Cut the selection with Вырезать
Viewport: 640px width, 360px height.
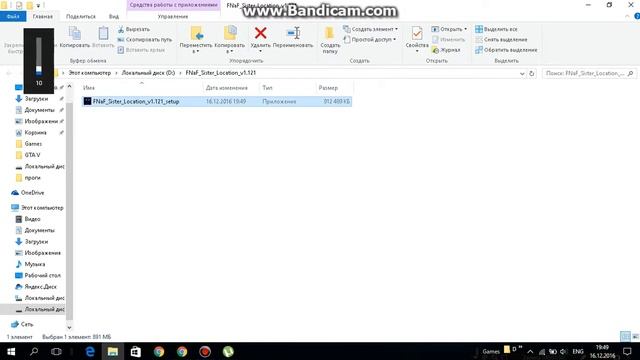click(134, 29)
